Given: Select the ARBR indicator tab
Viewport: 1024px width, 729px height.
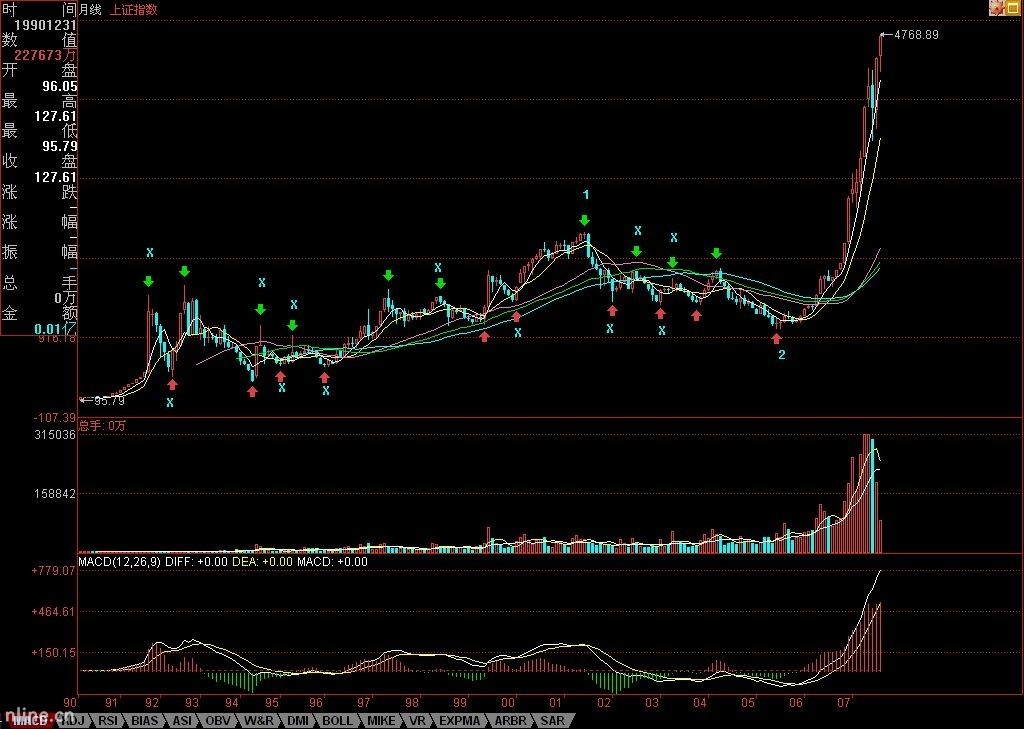Looking at the screenshot, I should [510, 721].
